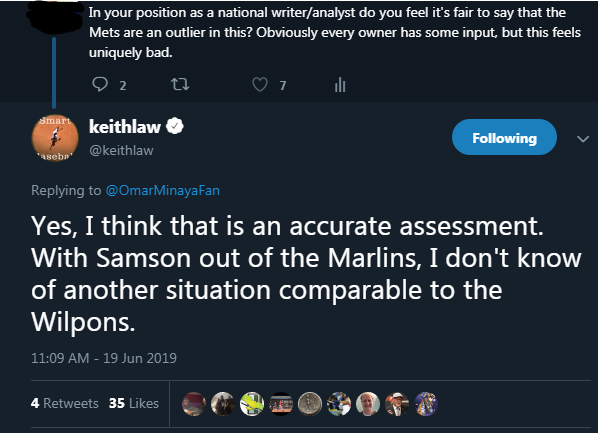Click the yellow-green liker avatar
The width and height of the screenshot is (598, 433).
(252, 404)
